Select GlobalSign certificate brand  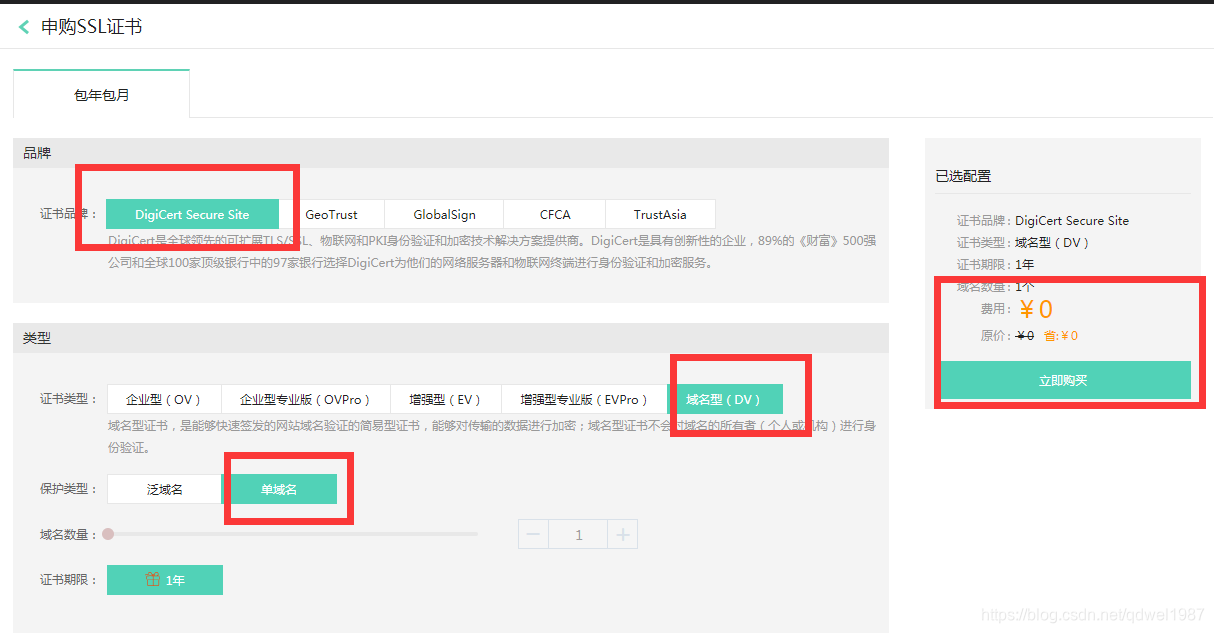pyautogui.click(x=444, y=214)
